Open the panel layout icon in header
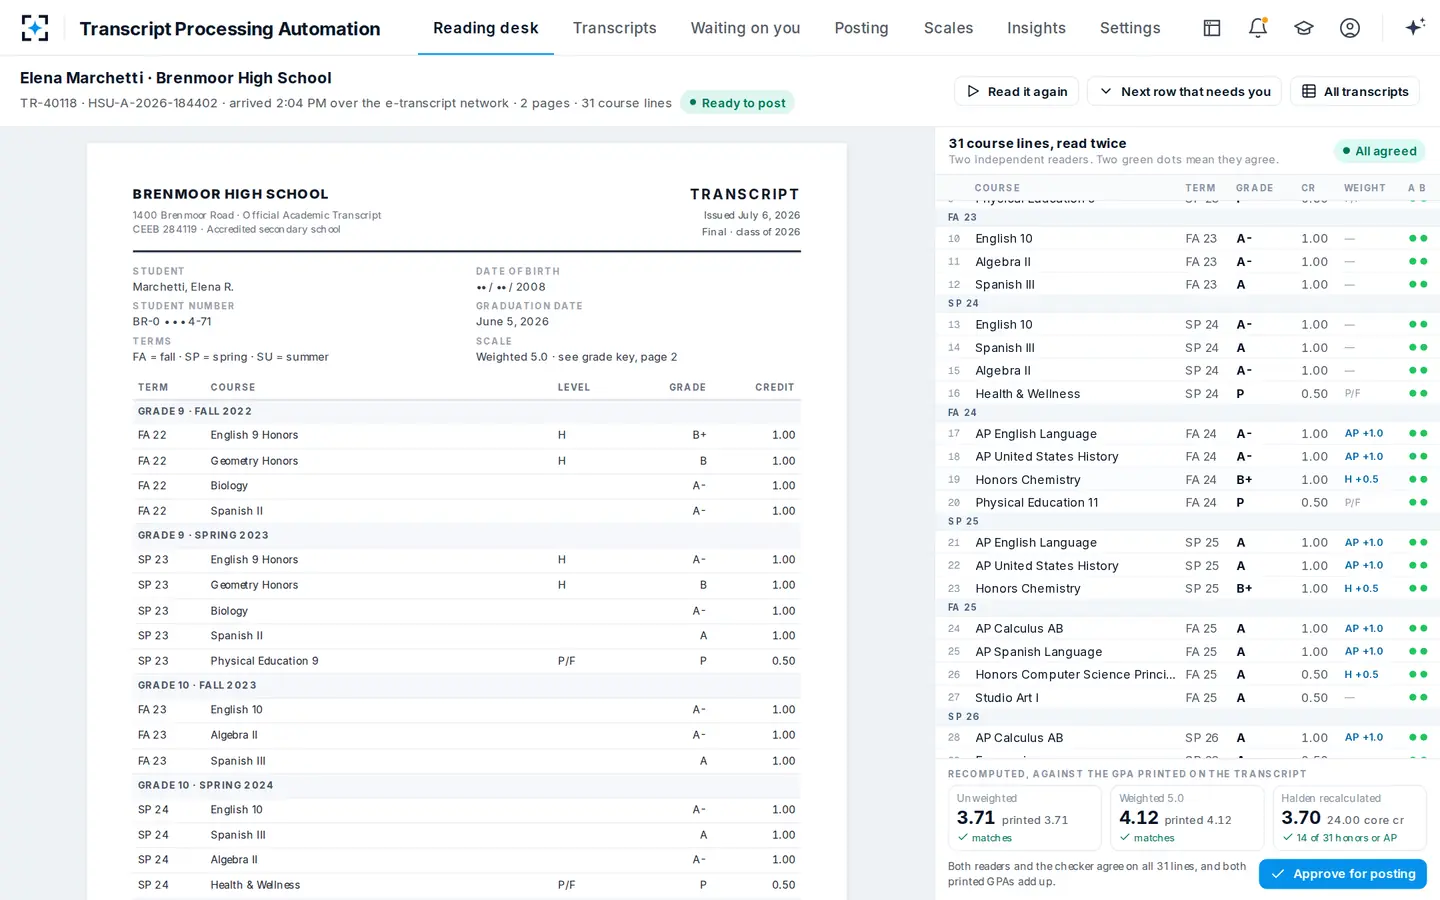The width and height of the screenshot is (1440, 900). tap(1212, 28)
